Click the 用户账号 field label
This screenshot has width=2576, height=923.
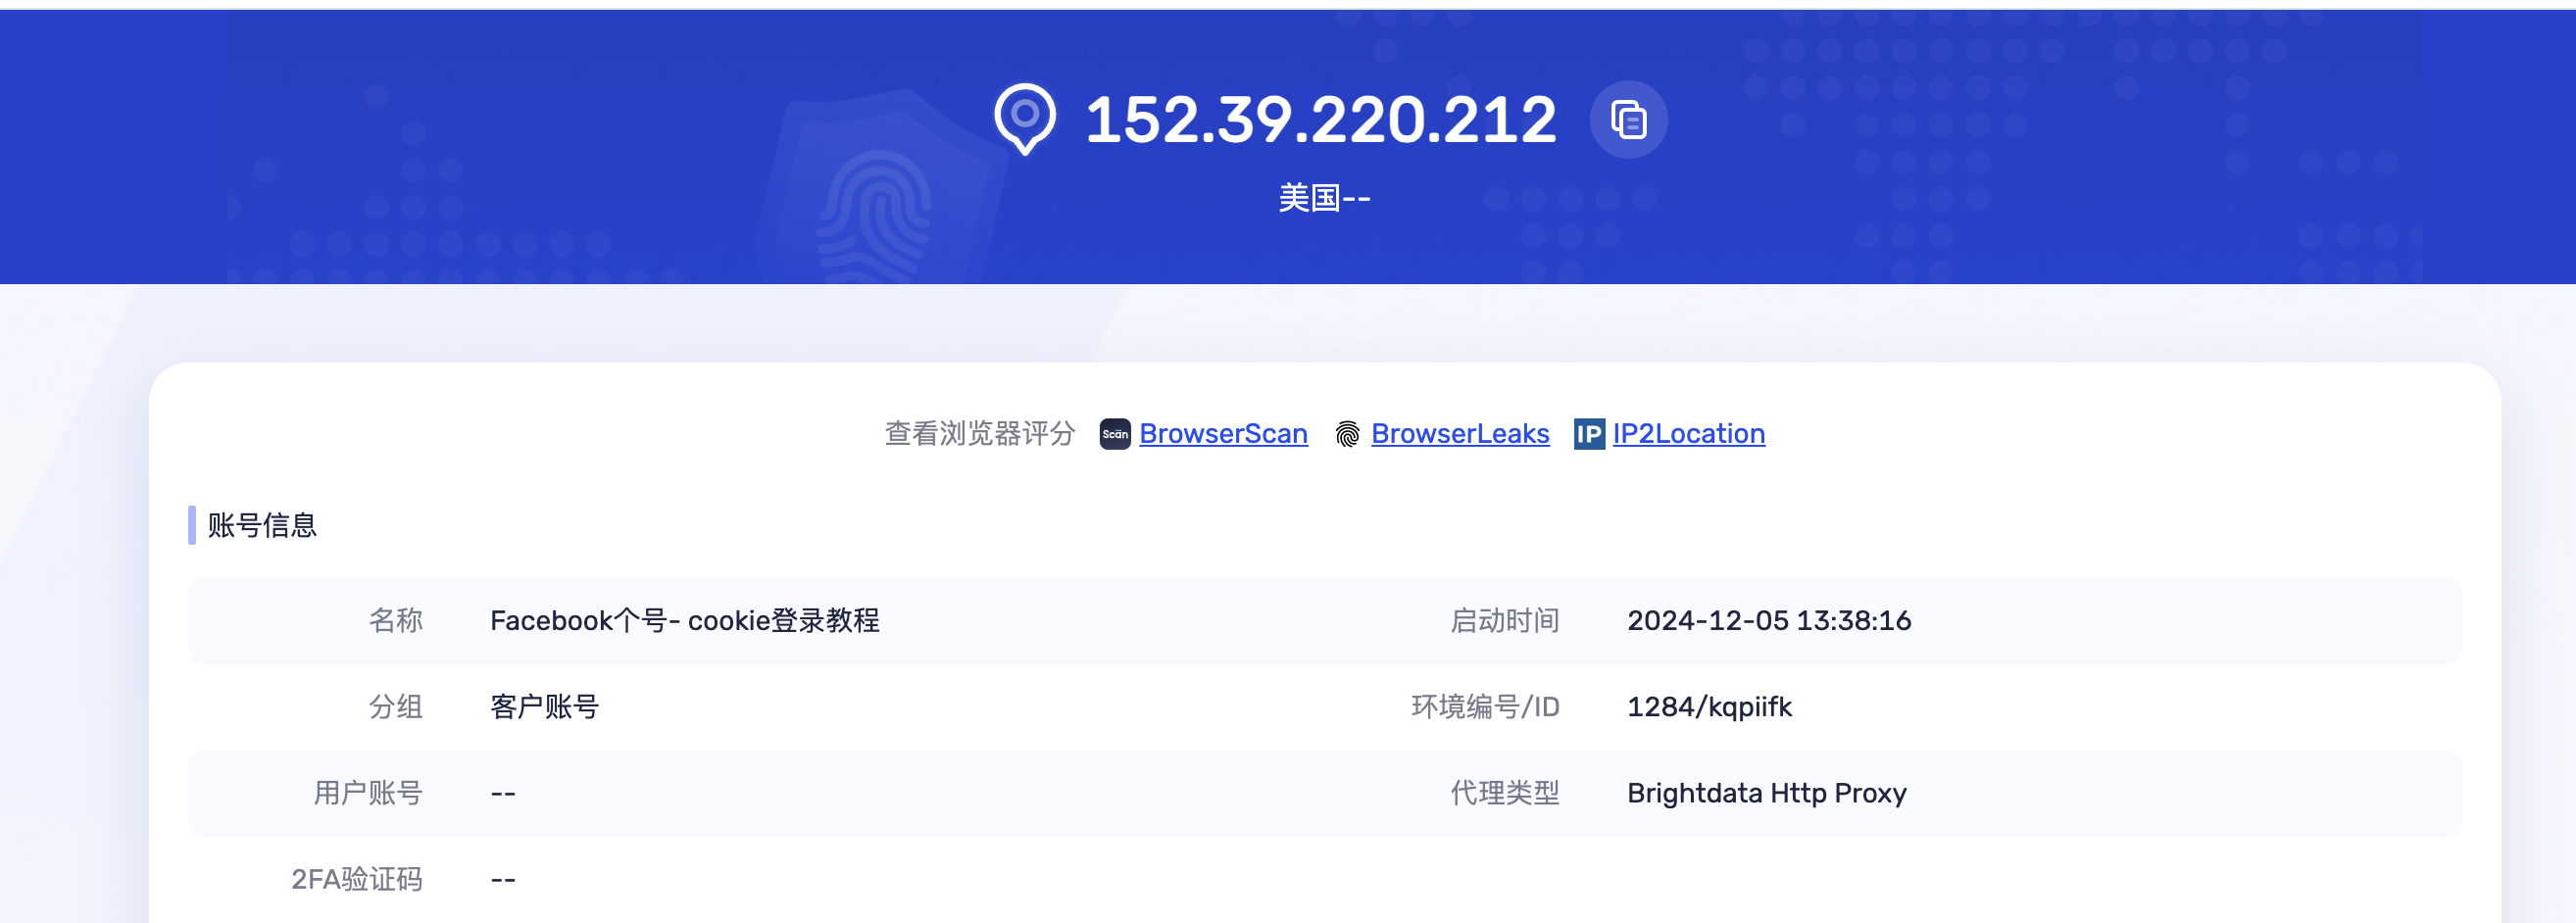(368, 794)
